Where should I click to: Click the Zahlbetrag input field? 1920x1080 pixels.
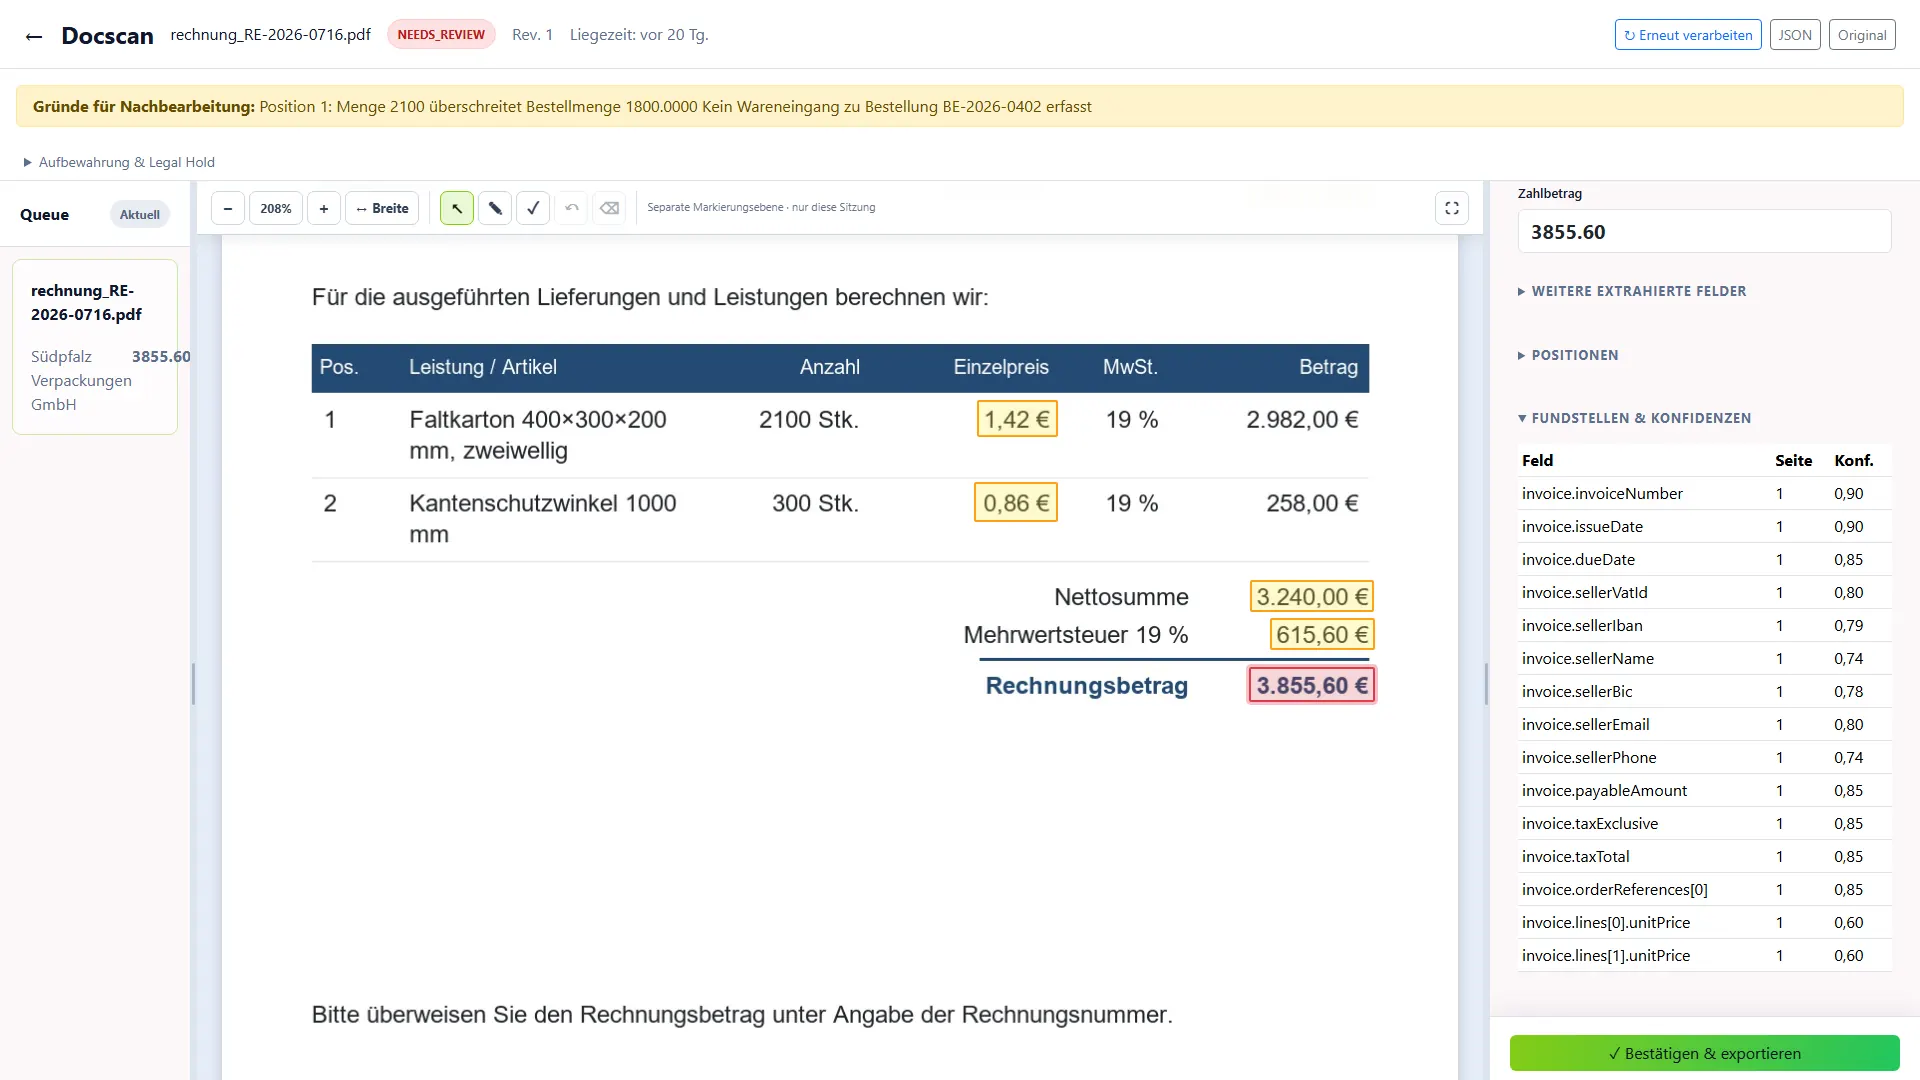(1705, 232)
